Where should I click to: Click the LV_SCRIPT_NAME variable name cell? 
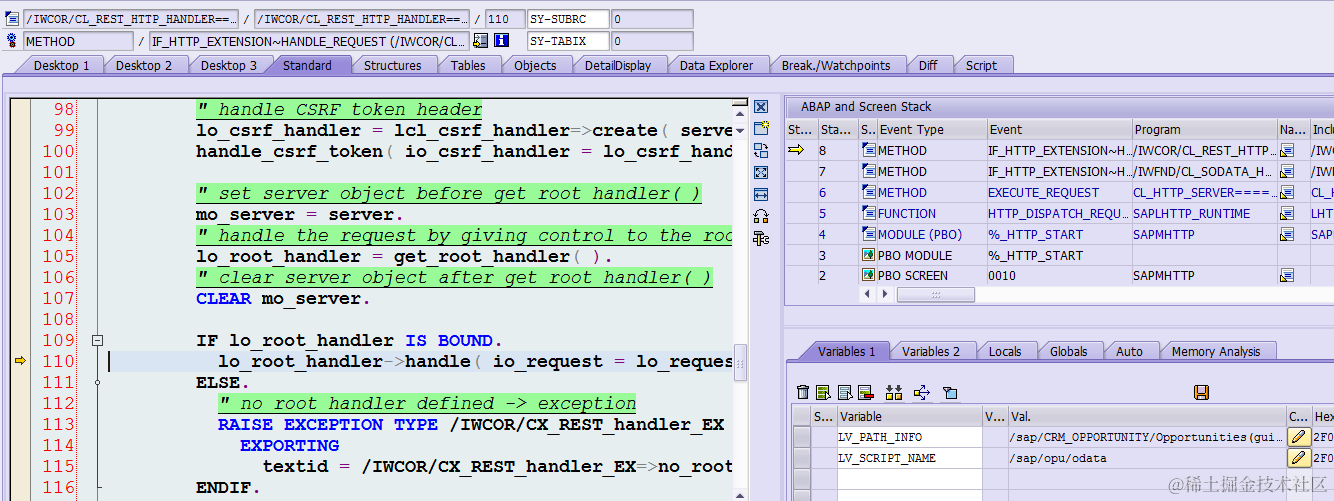(x=909, y=458)
